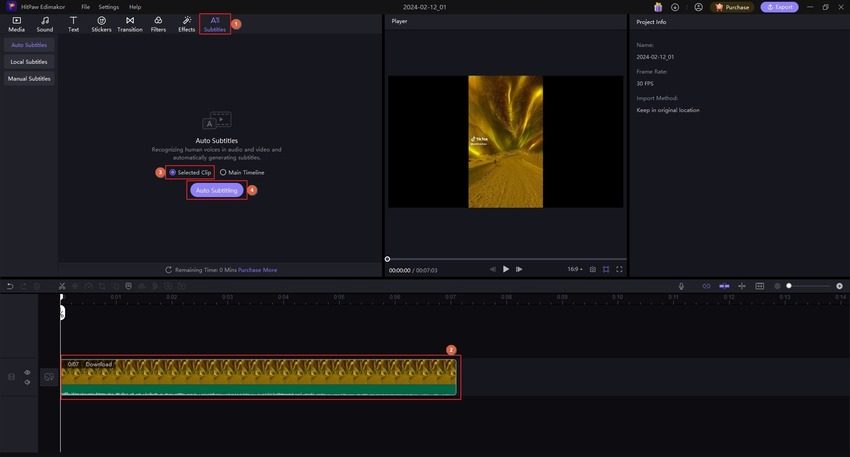Open the File menu
The width and height of the screenshot is (850, 457).
85,7
